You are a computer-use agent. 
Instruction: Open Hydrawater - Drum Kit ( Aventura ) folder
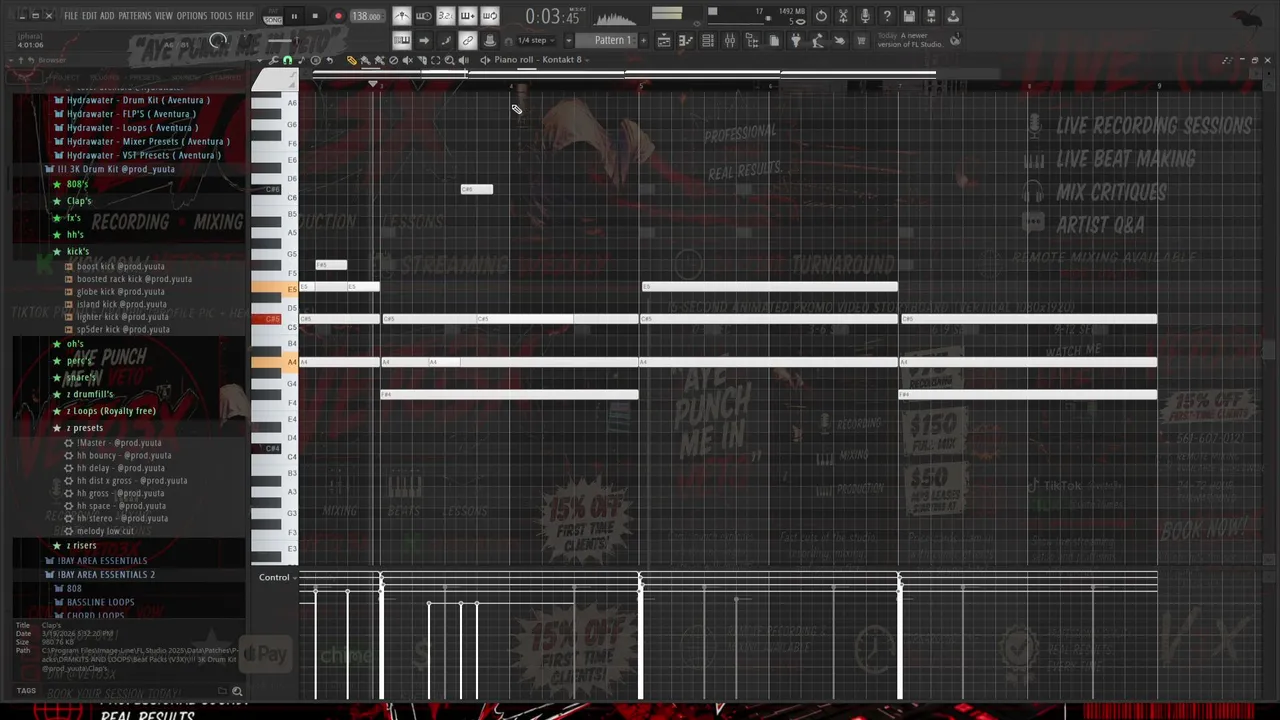pos(138,100)
